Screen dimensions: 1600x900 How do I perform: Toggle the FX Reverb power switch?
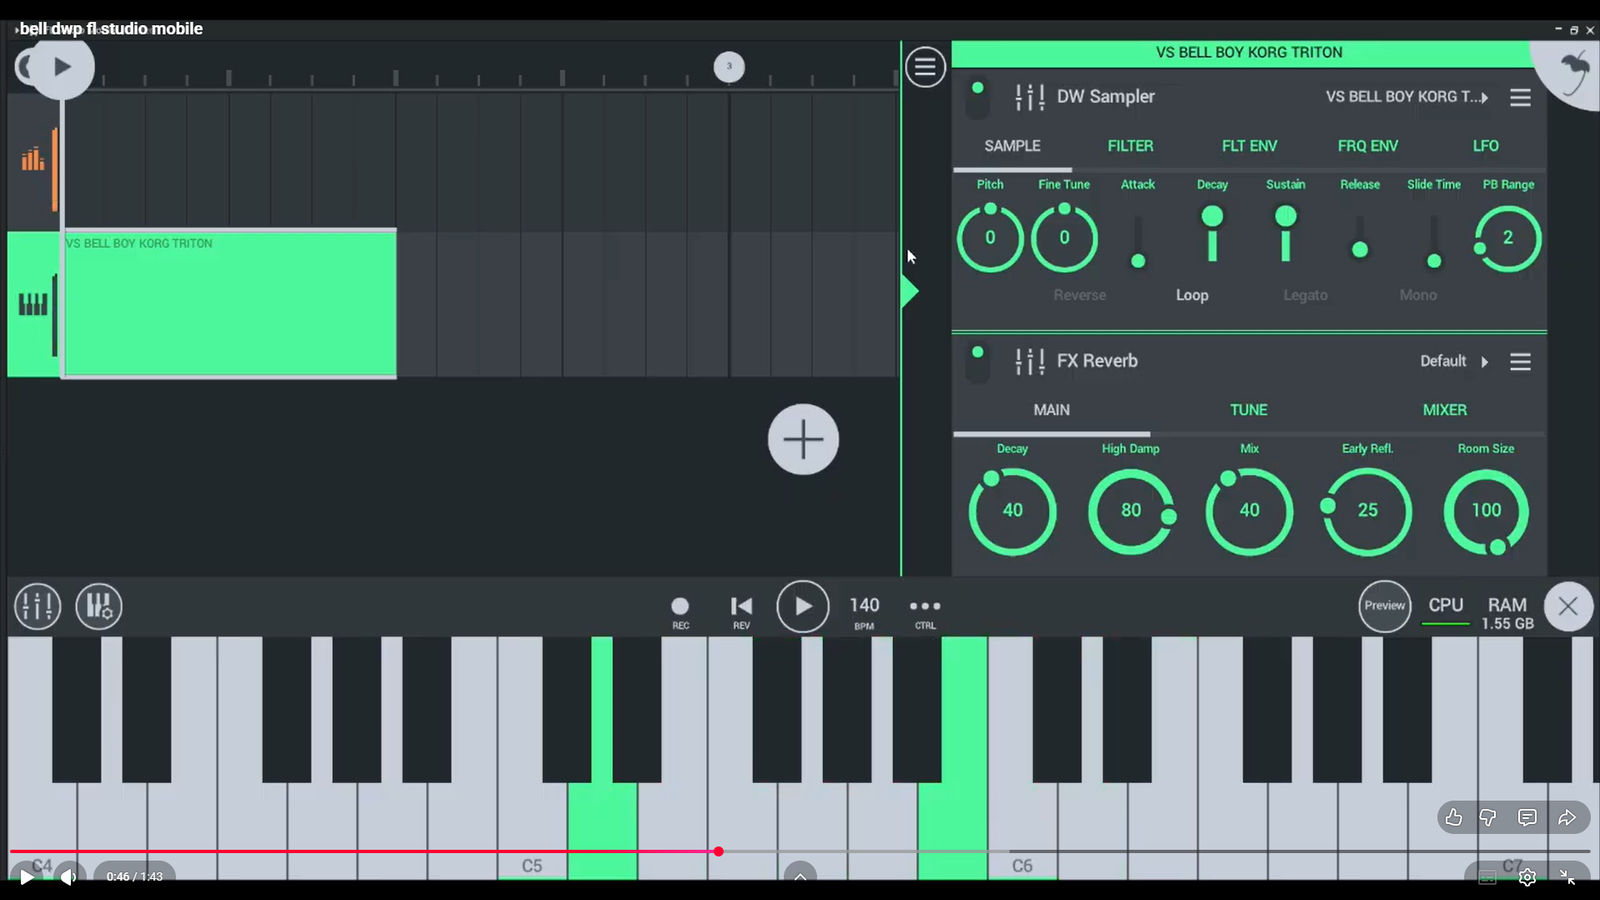(x=977, y=362)
